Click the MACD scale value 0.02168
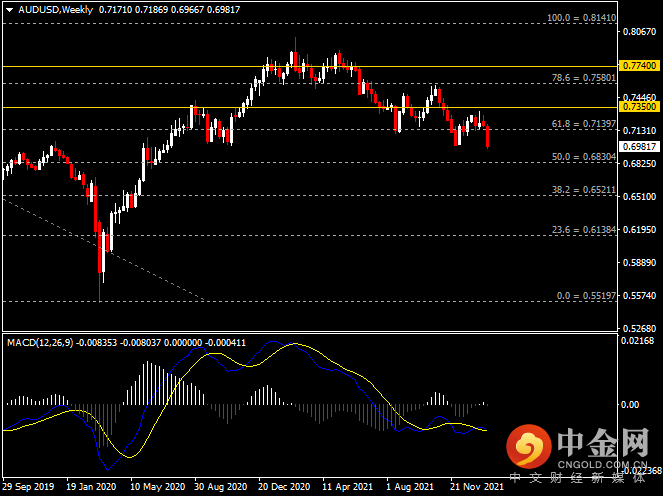This screenshot has width=663, height=496. 637,341
